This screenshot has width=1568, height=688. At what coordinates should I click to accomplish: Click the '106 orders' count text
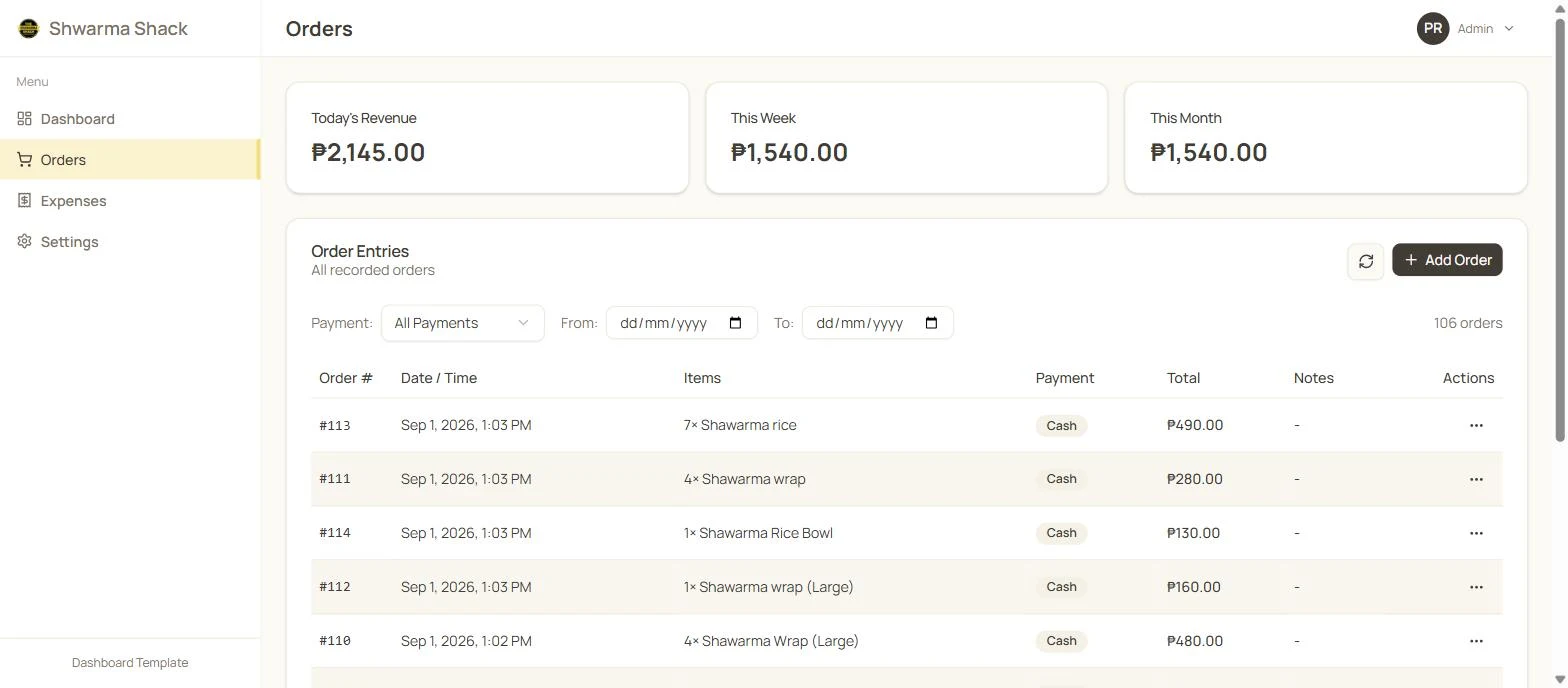tap(1468, 323)
